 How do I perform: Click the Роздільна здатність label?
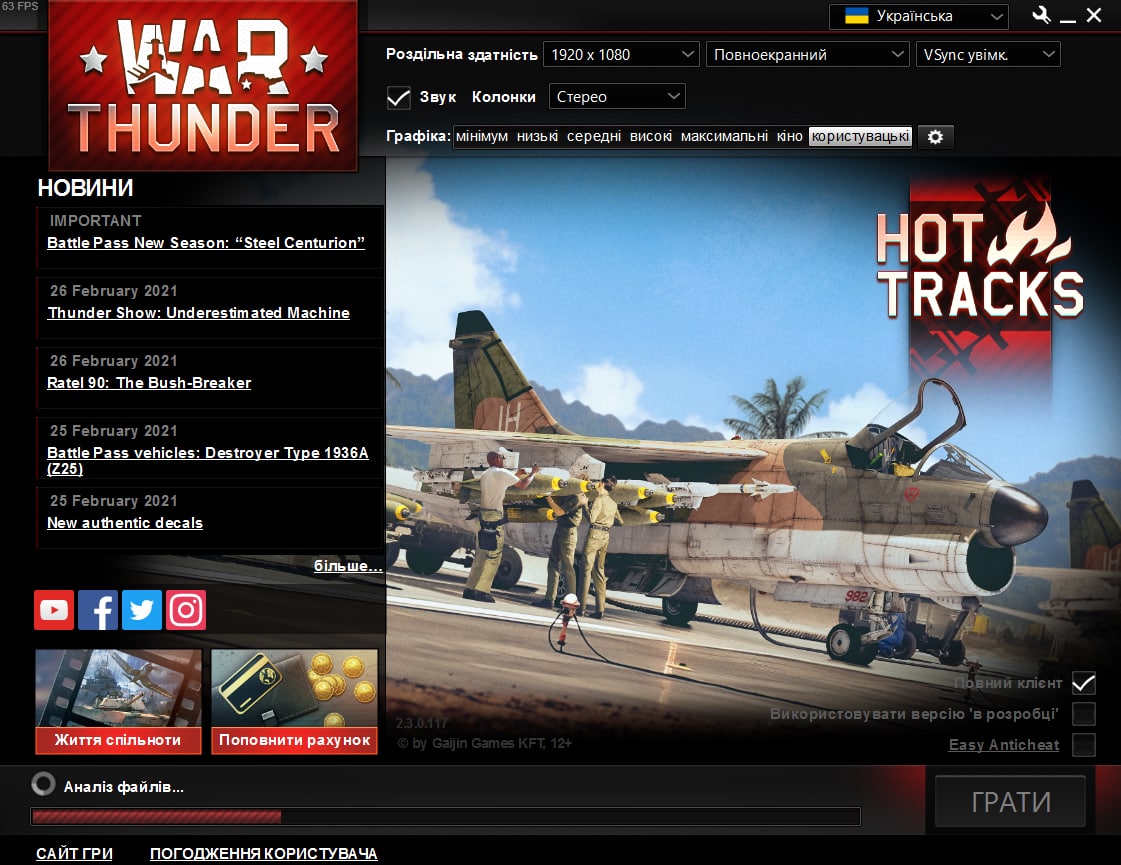click(462, 55)
